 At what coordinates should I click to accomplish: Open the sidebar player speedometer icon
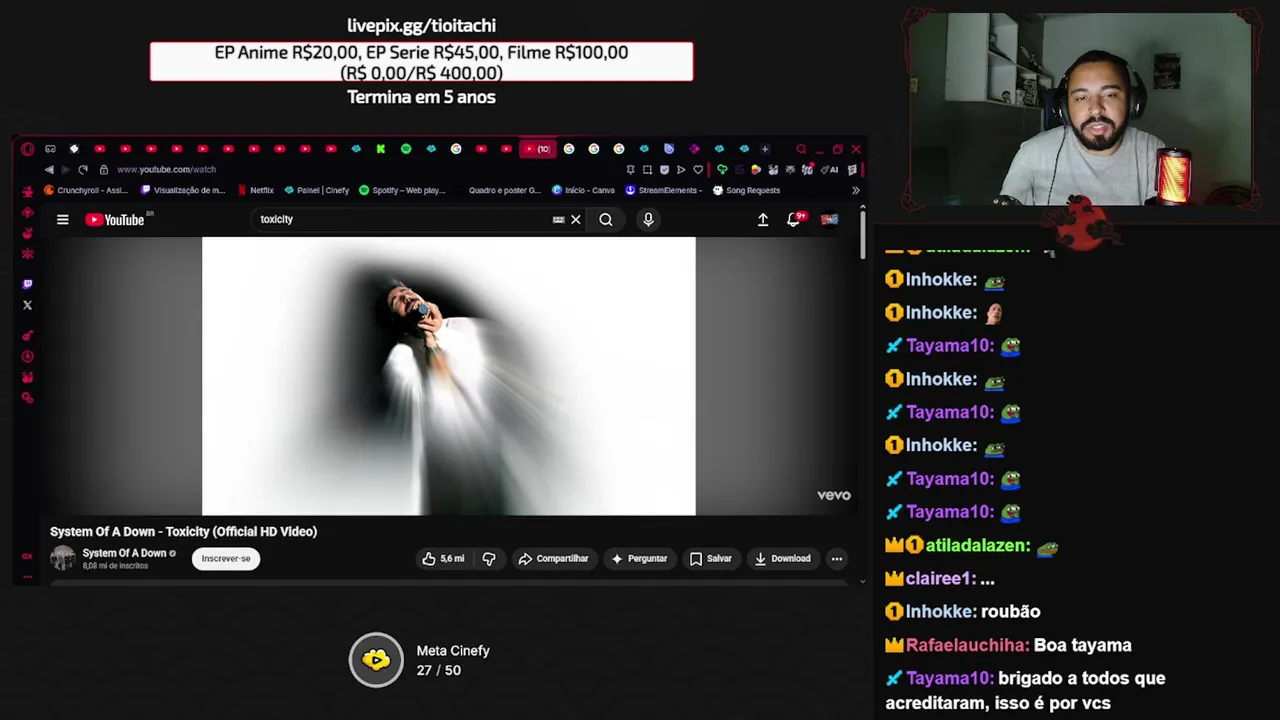coord(27,357)
